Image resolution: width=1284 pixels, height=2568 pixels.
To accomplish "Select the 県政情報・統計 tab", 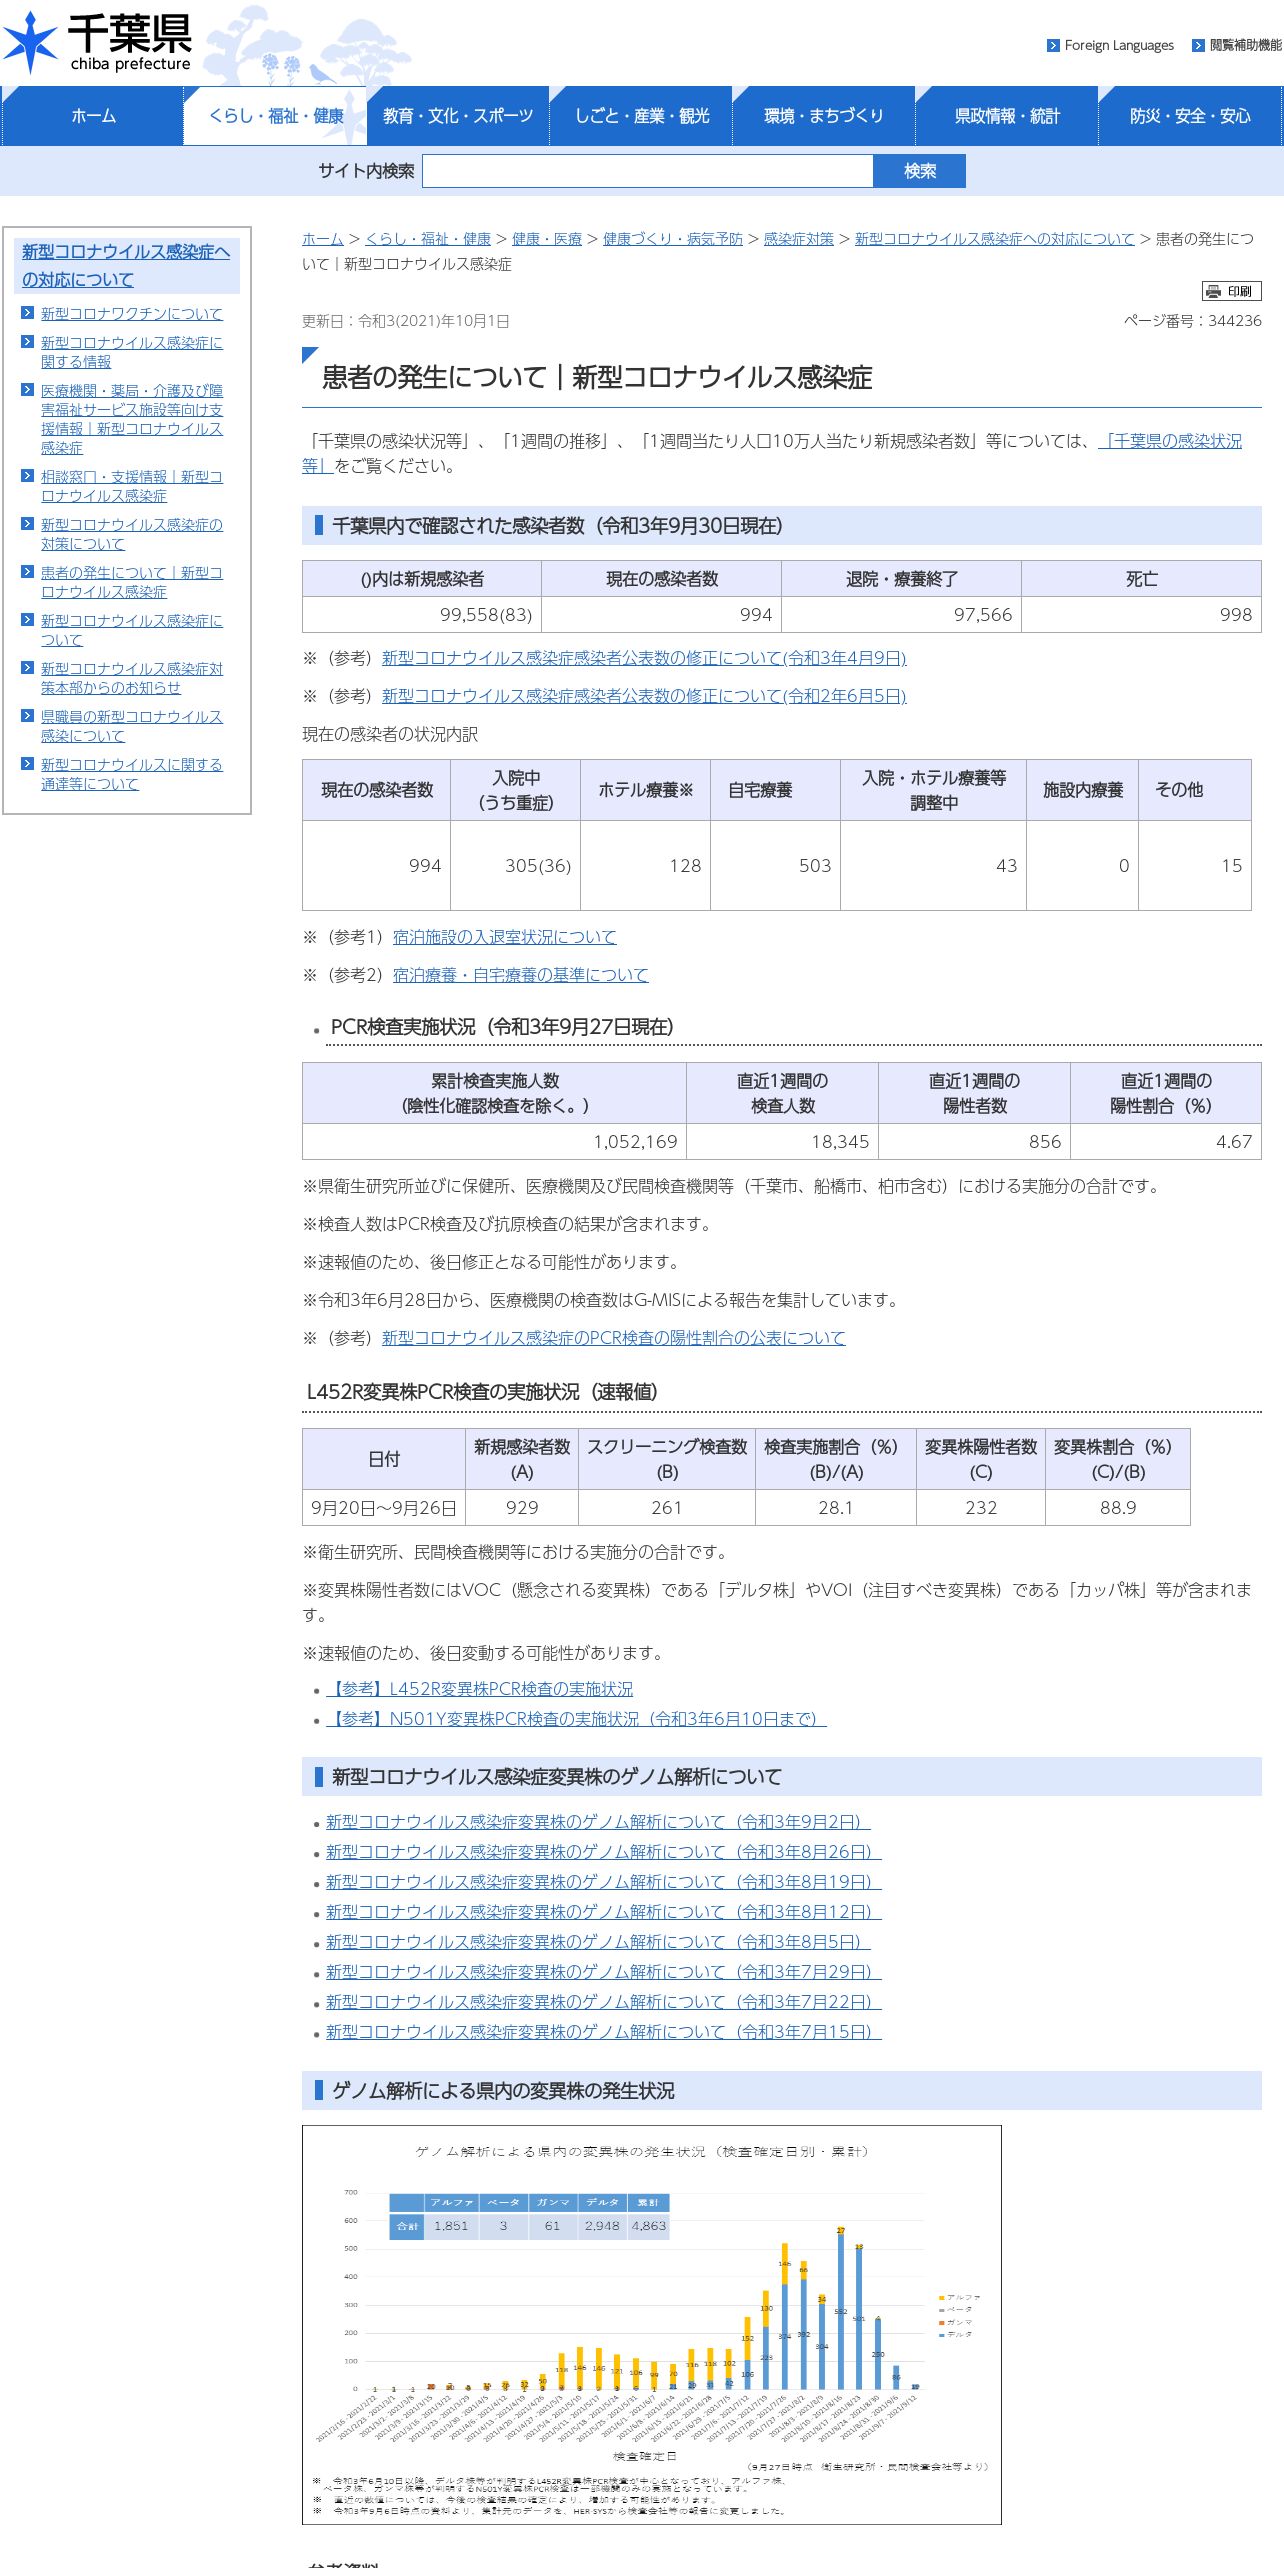I will [x=1007, y=116].
